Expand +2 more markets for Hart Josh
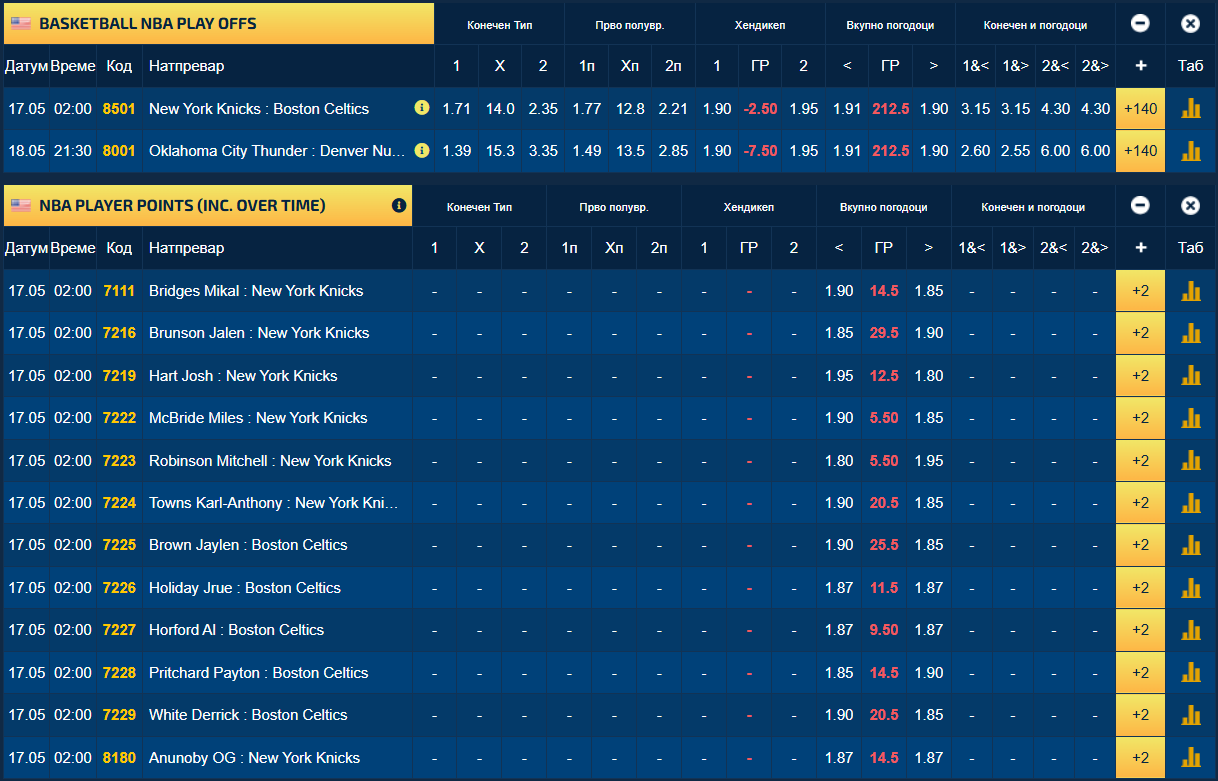 (x=1140, y=376)
